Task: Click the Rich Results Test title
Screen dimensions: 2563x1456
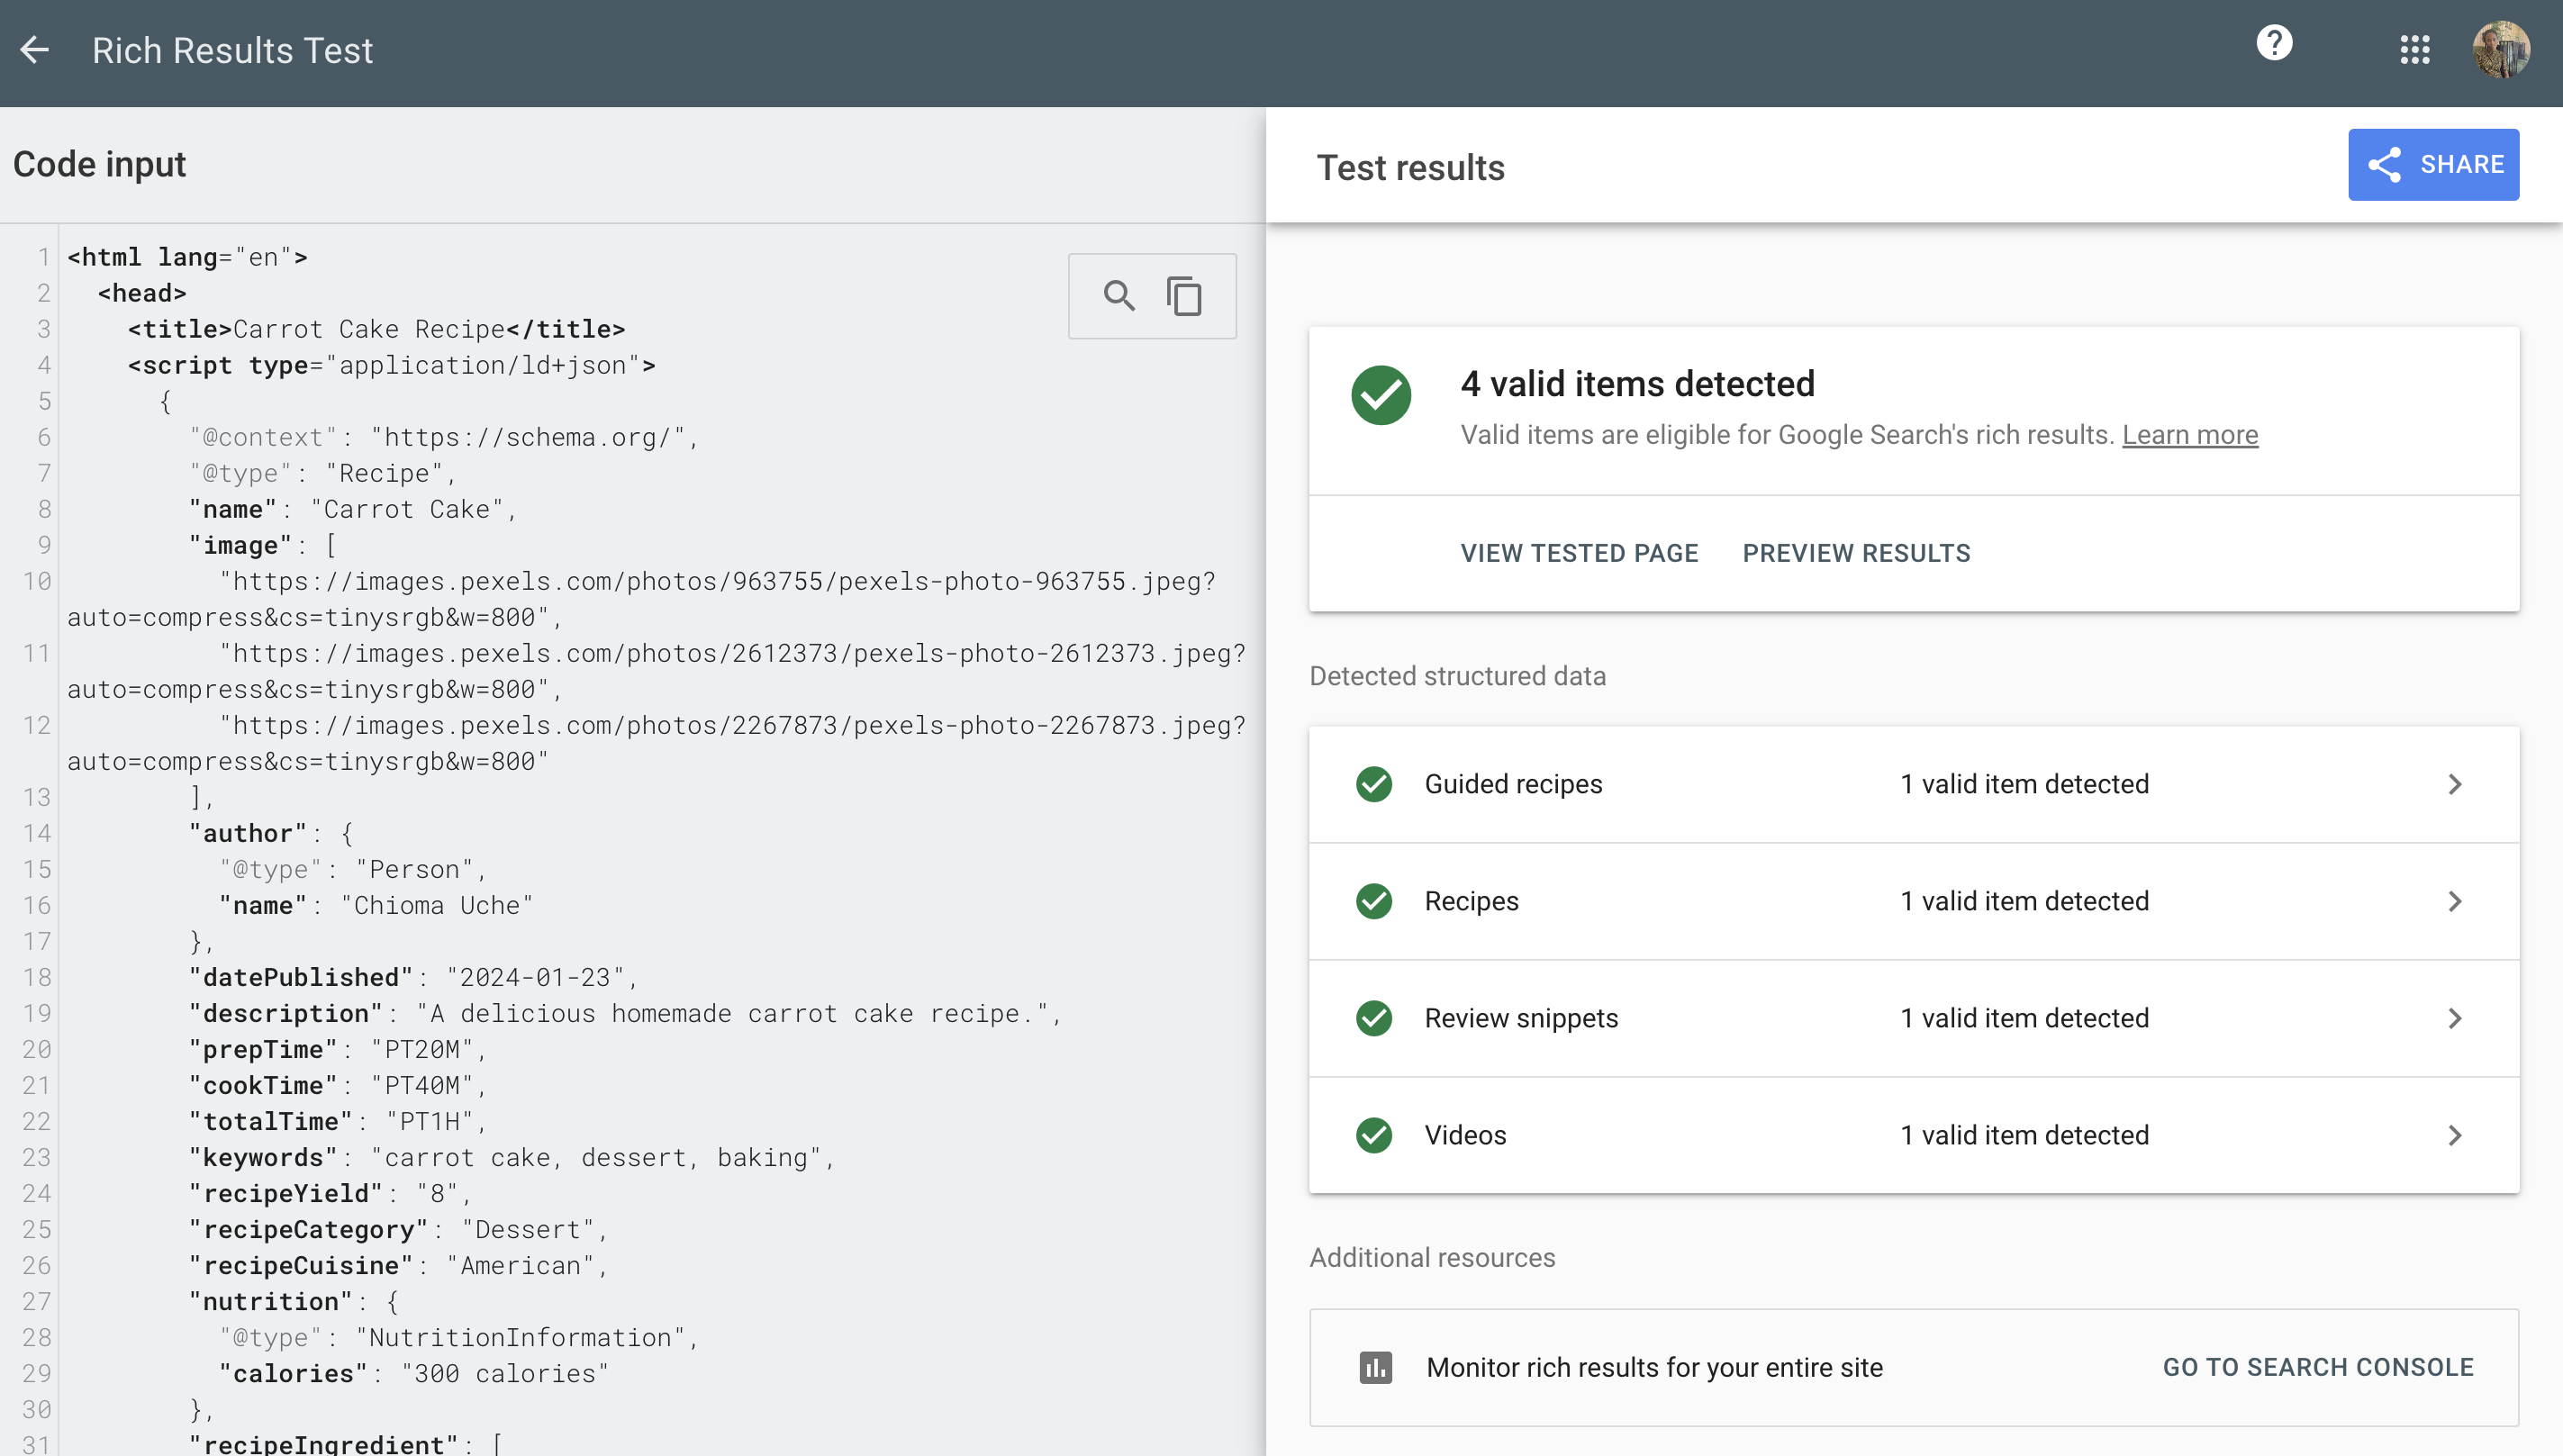Action: click(232, 50)
